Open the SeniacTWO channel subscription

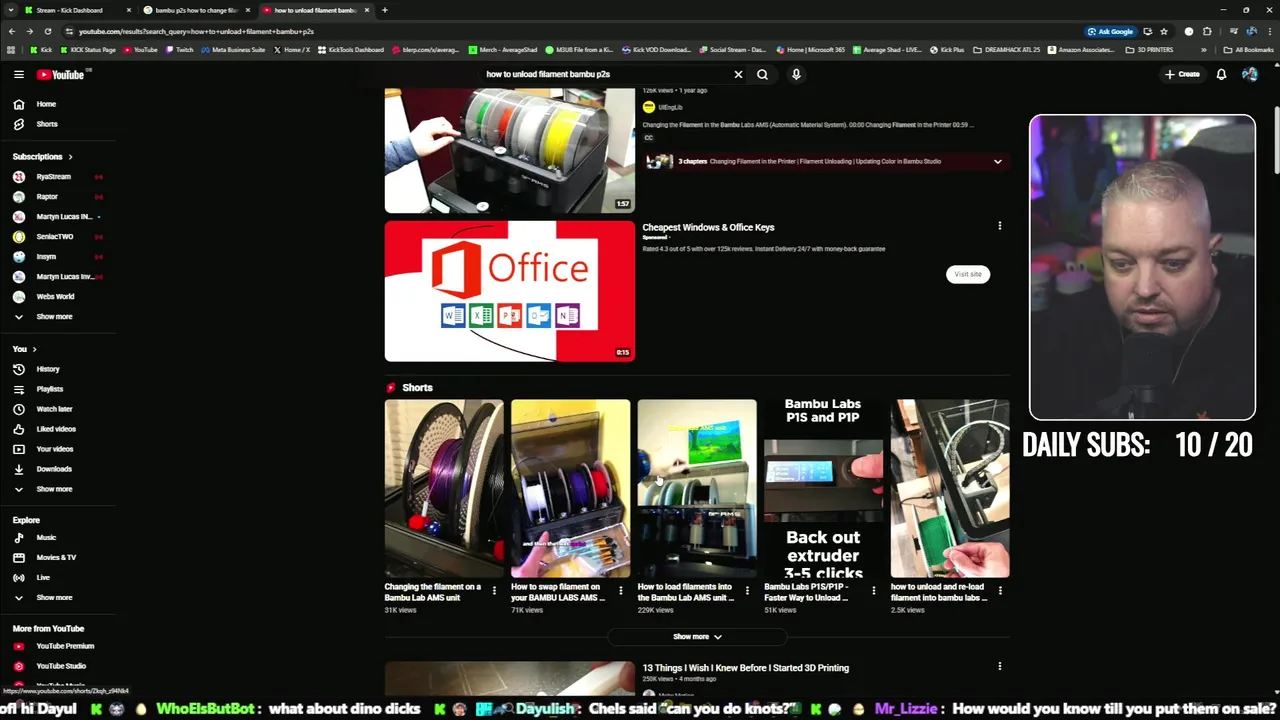click(x=54, y=237)
